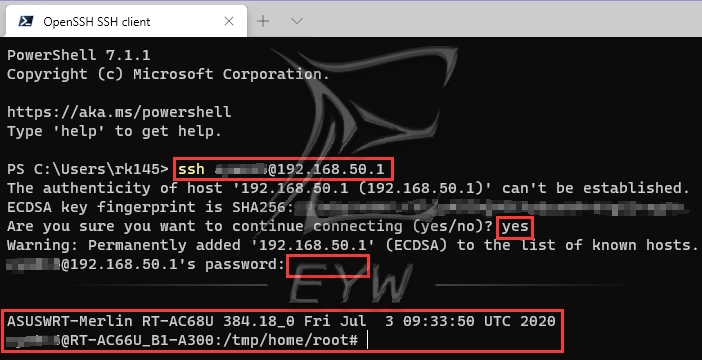Click the password entry box
The width and height of the screenshot is (702, 360).
(328, 266)
